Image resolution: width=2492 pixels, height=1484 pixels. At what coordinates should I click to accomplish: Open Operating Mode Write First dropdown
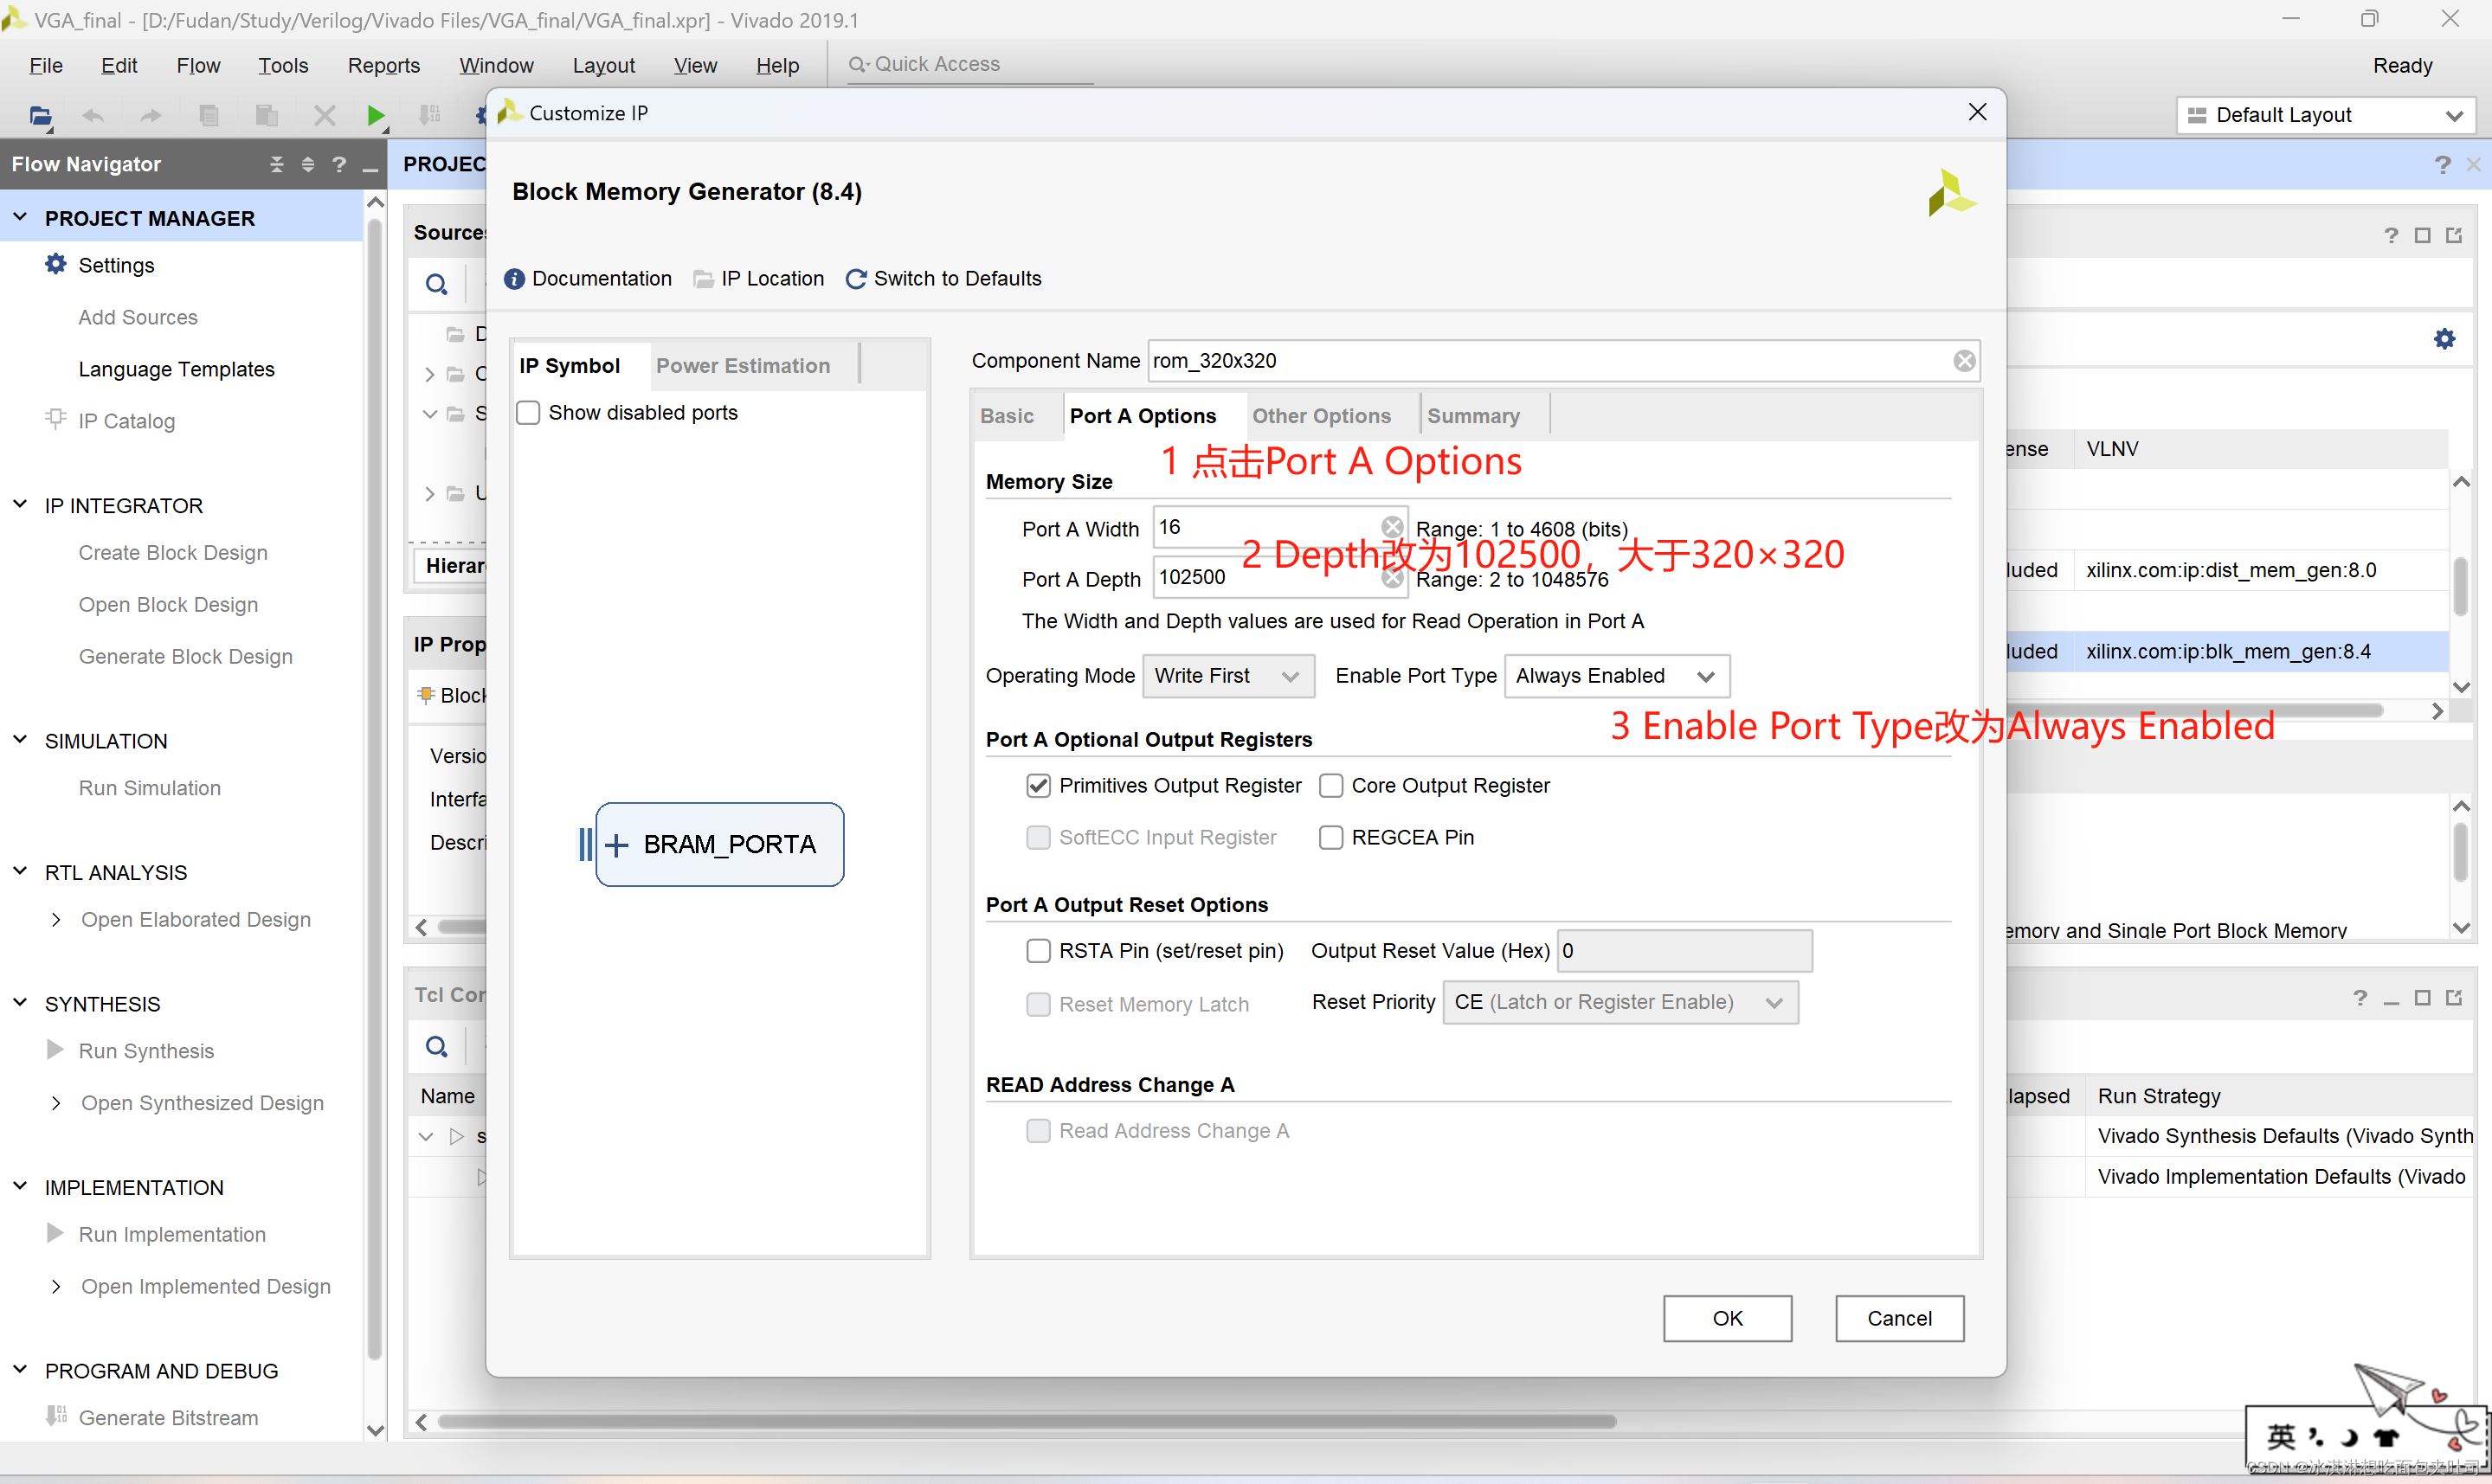[1228, 676]
